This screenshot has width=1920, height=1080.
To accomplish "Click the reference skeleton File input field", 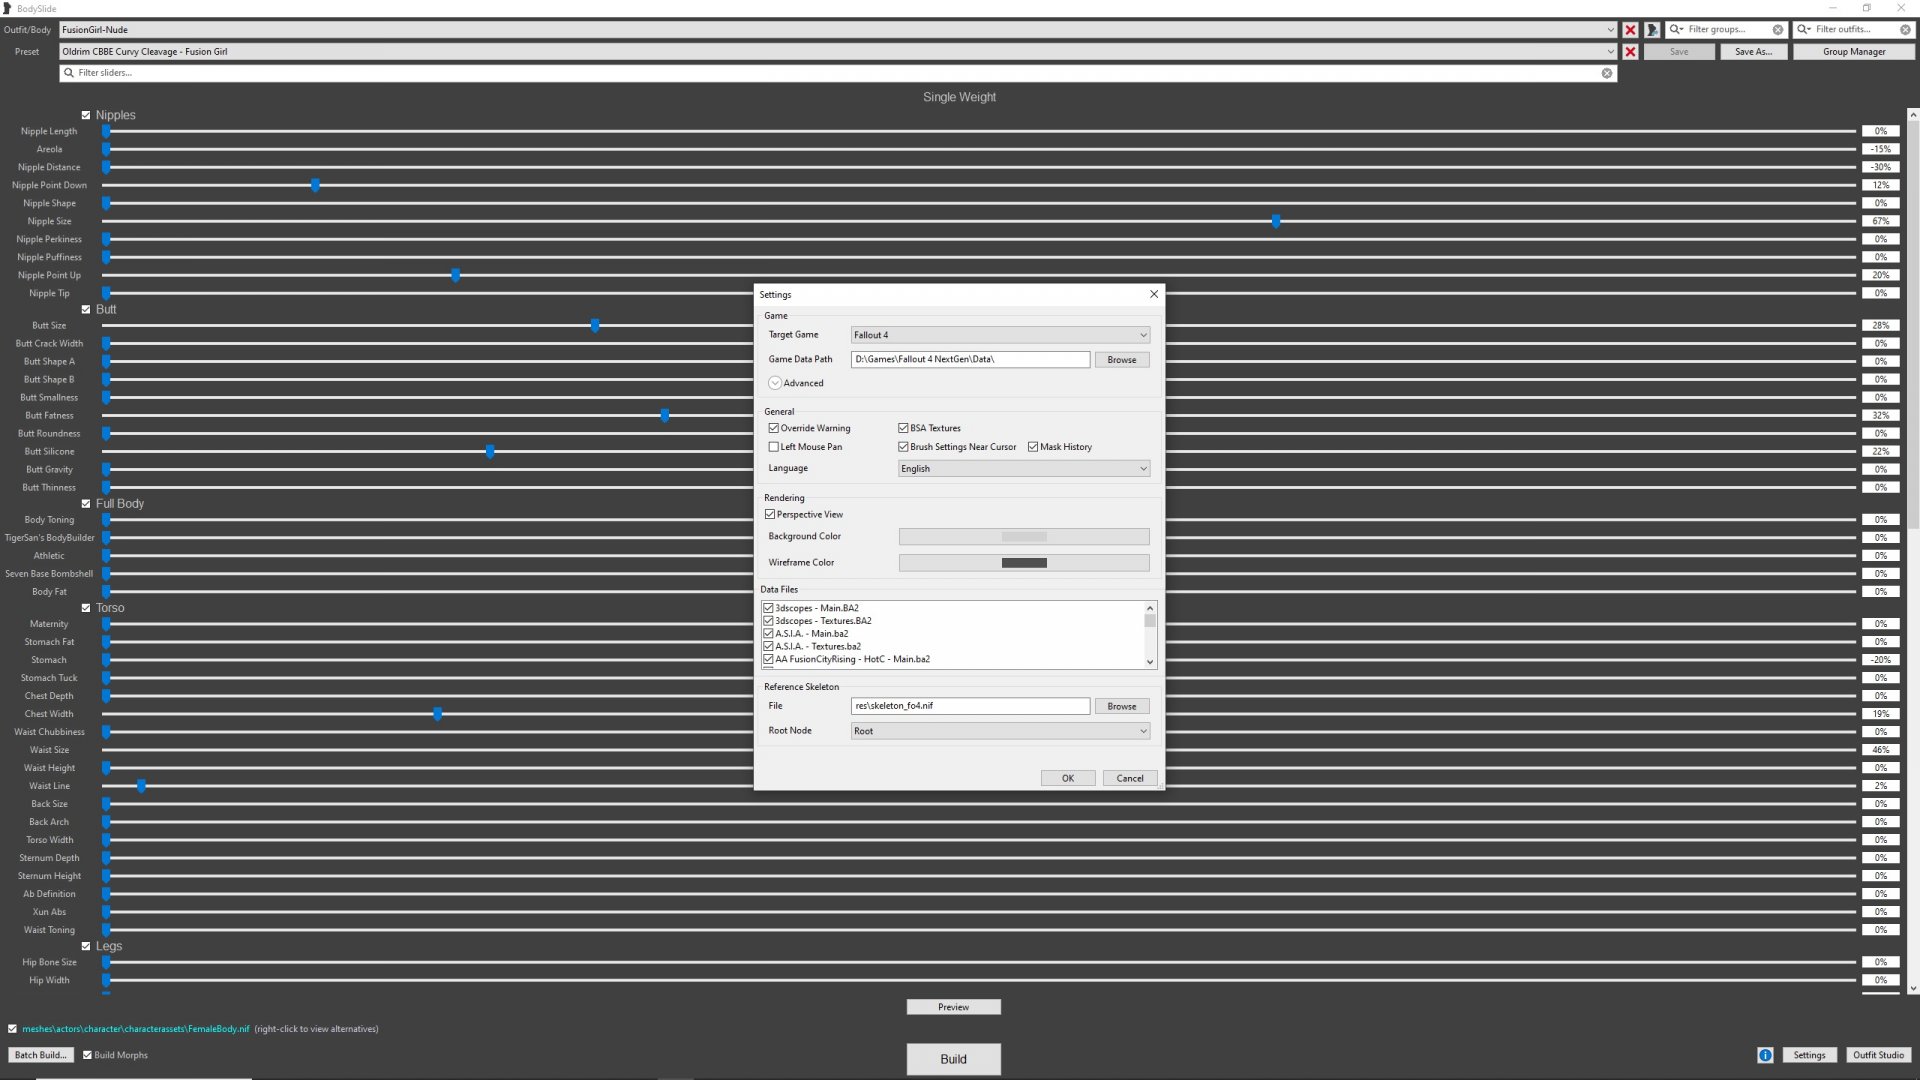I will click(x=970, y=706).
